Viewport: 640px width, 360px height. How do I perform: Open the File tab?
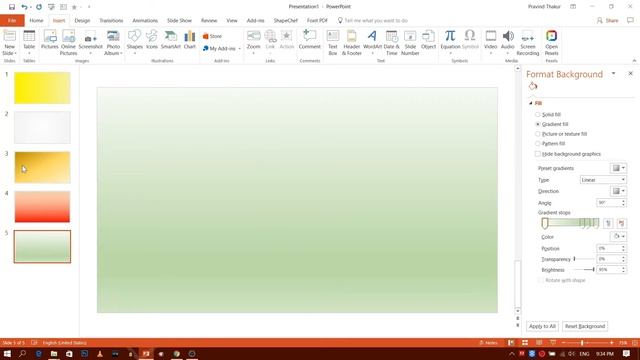12,20
